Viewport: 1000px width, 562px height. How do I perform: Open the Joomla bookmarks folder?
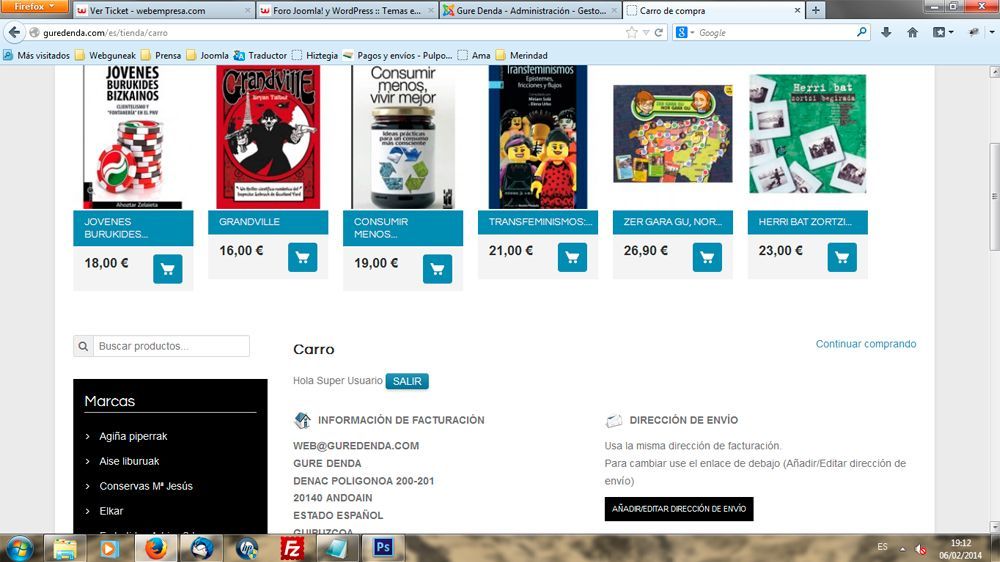(x=207, y=55)
